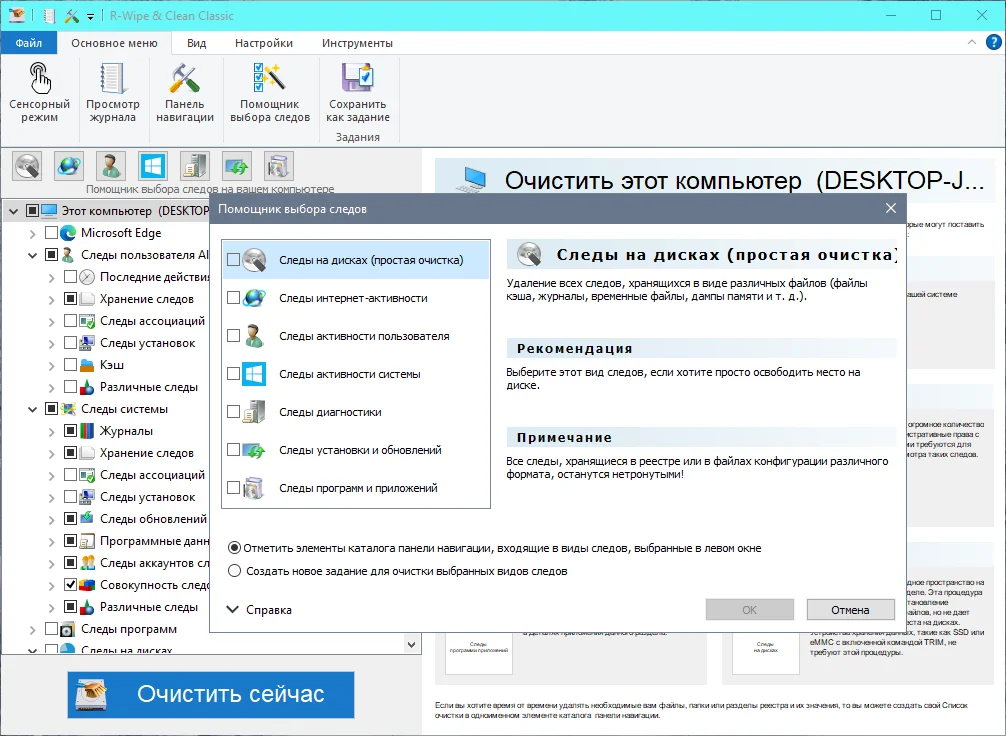1006x736 pixels.
Task: Open the Просмотр журнала log viewer
Action: (112, 93)
